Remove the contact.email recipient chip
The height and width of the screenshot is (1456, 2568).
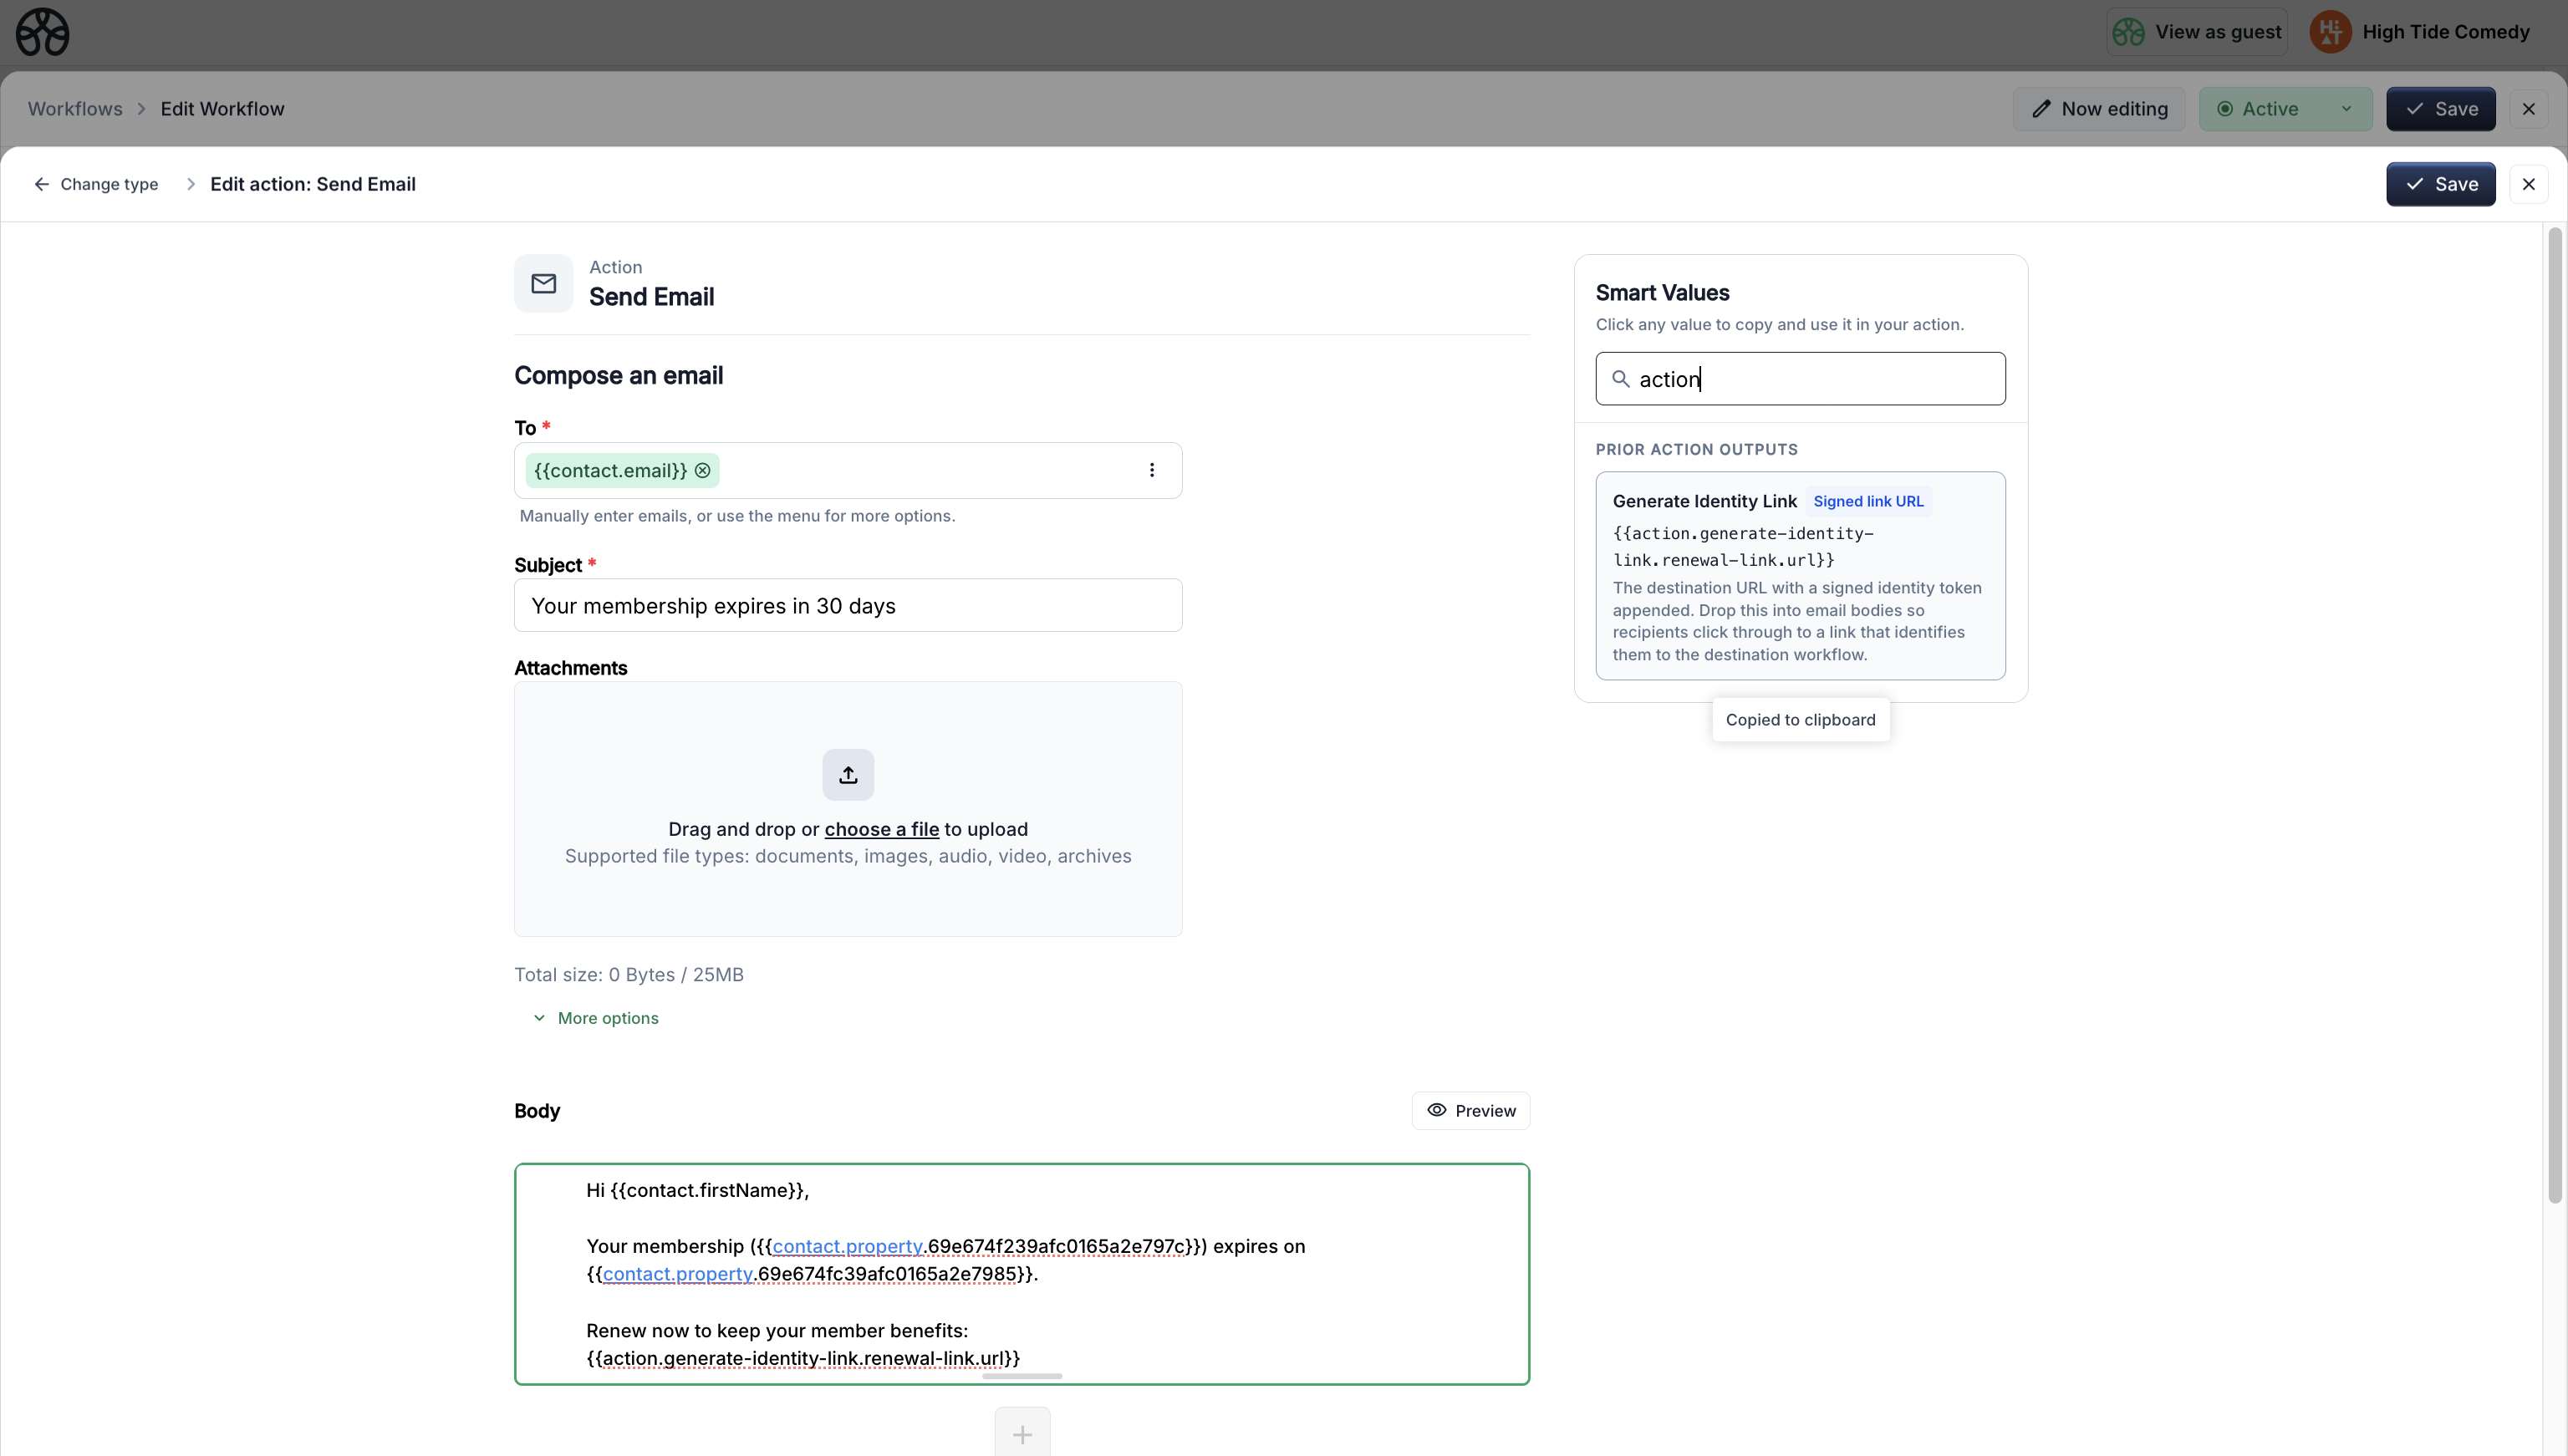point(703,471)
